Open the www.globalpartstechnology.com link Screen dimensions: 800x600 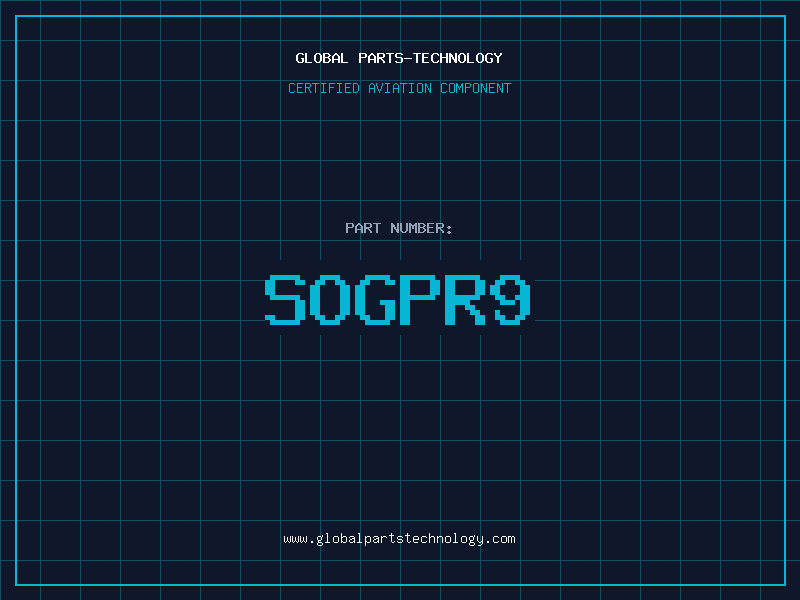pyautogui.click(x=399, y=539)
